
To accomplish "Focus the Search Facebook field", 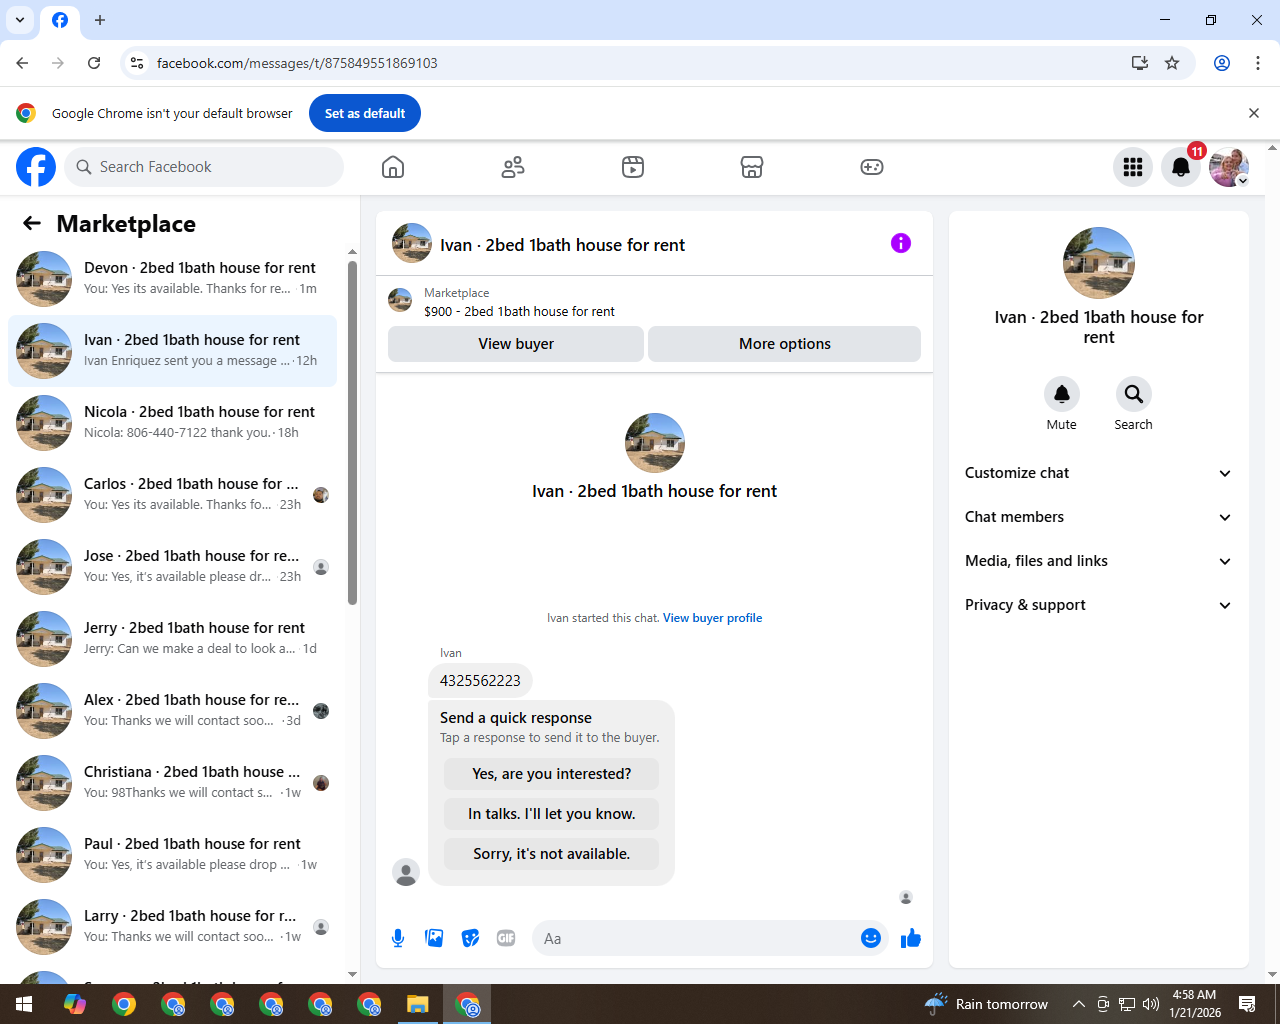I will coord(204,167).
